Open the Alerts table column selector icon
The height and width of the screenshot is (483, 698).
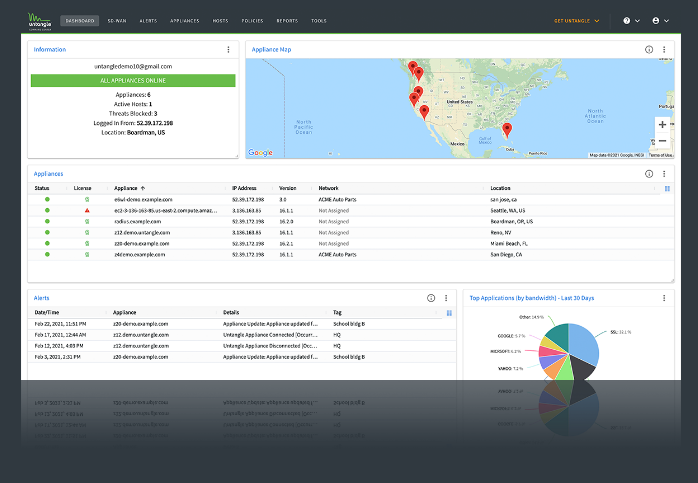point(449,313)
